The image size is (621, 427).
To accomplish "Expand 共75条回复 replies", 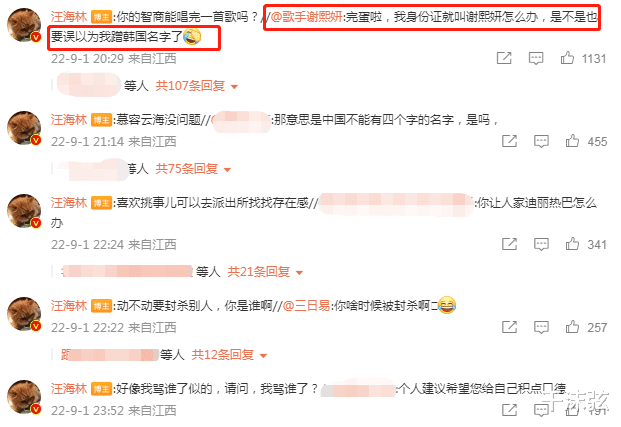I will pos(193,169).
